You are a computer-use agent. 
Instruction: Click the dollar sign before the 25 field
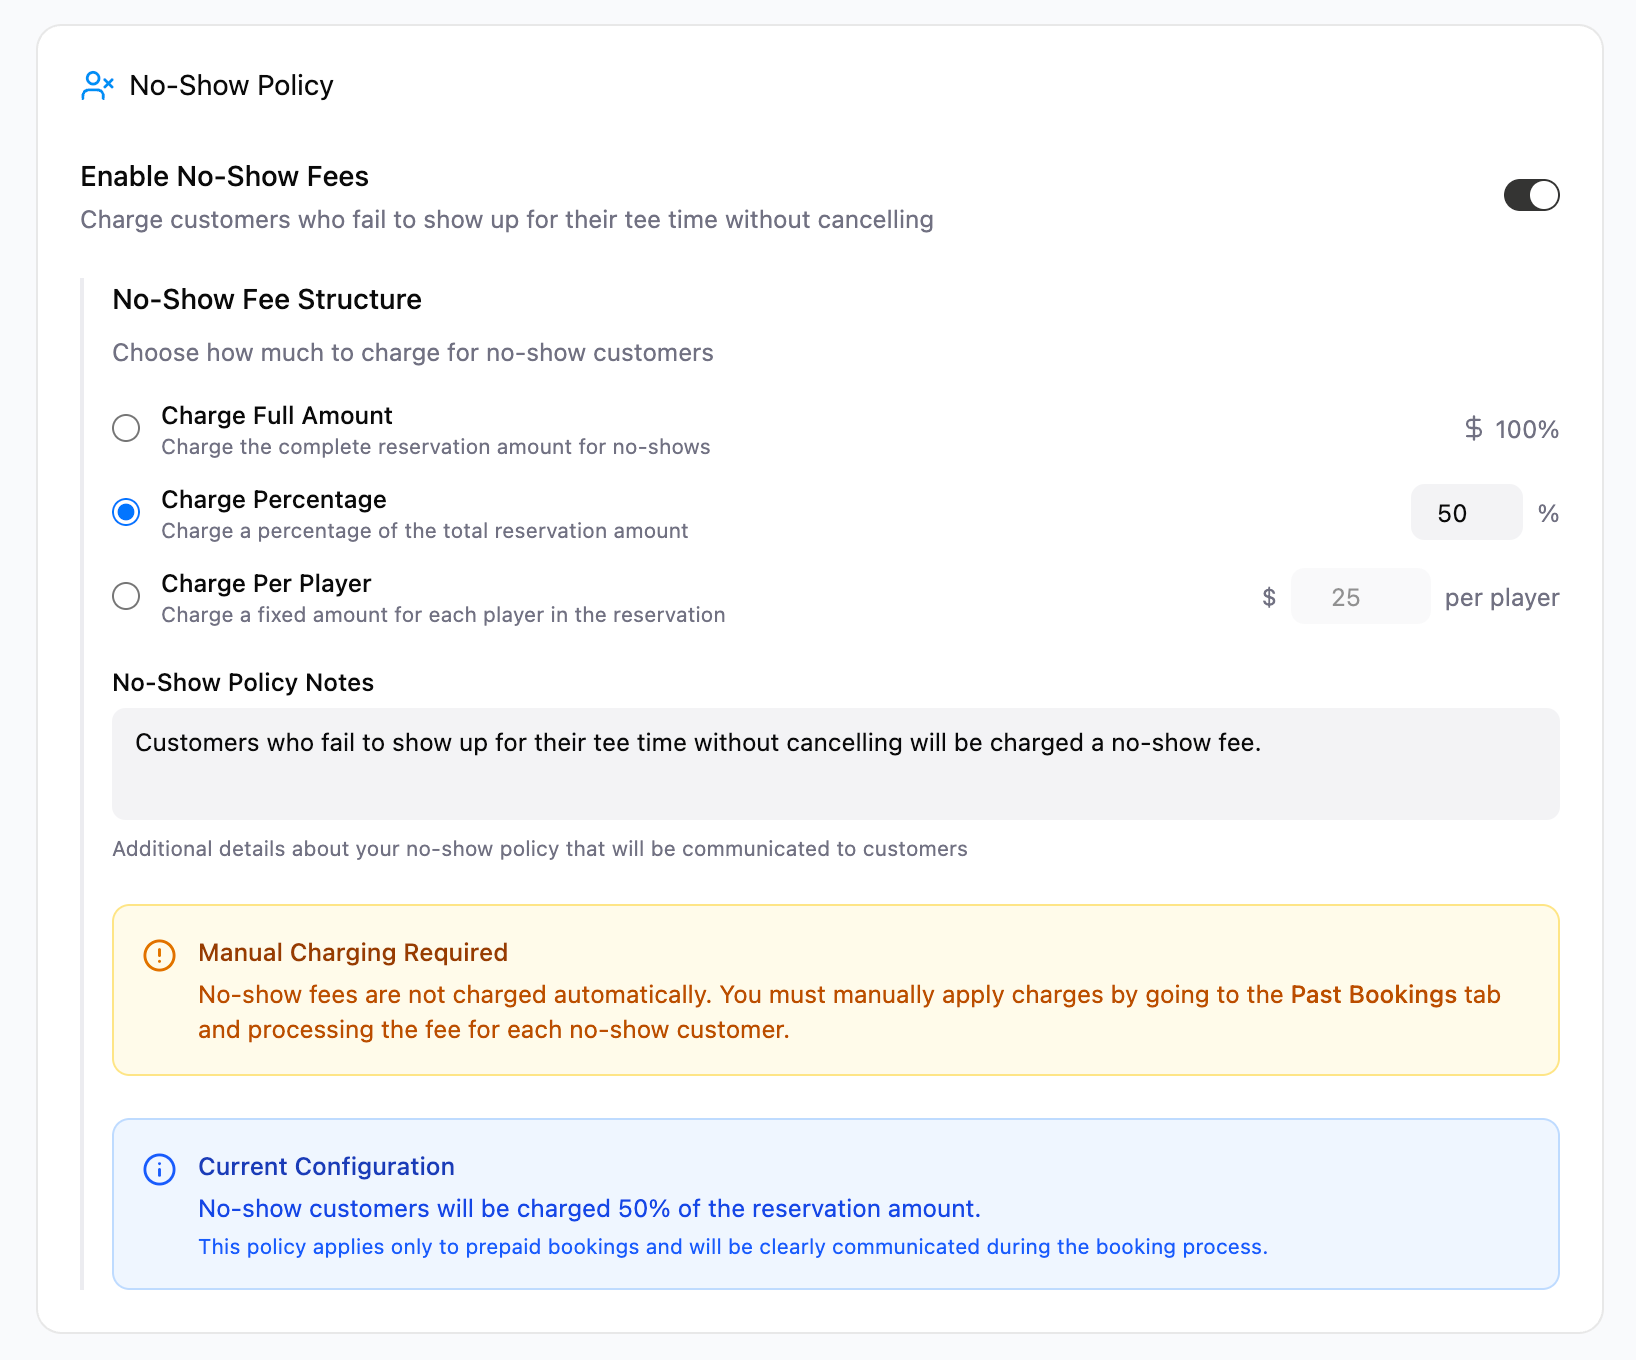tap(1269, 597)
